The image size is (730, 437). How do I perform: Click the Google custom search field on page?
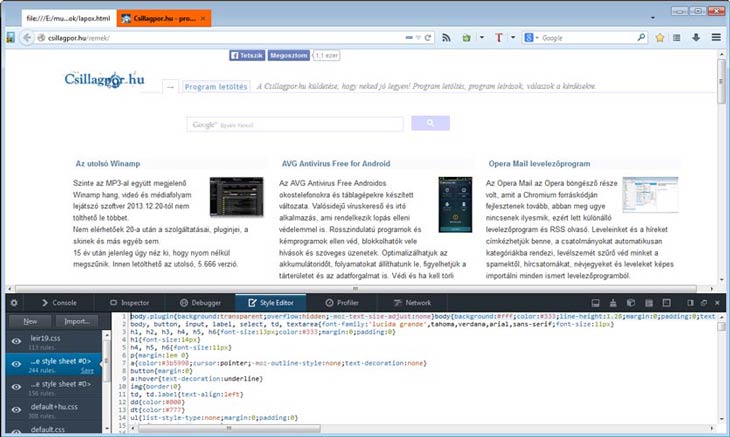tap(295, 124)
